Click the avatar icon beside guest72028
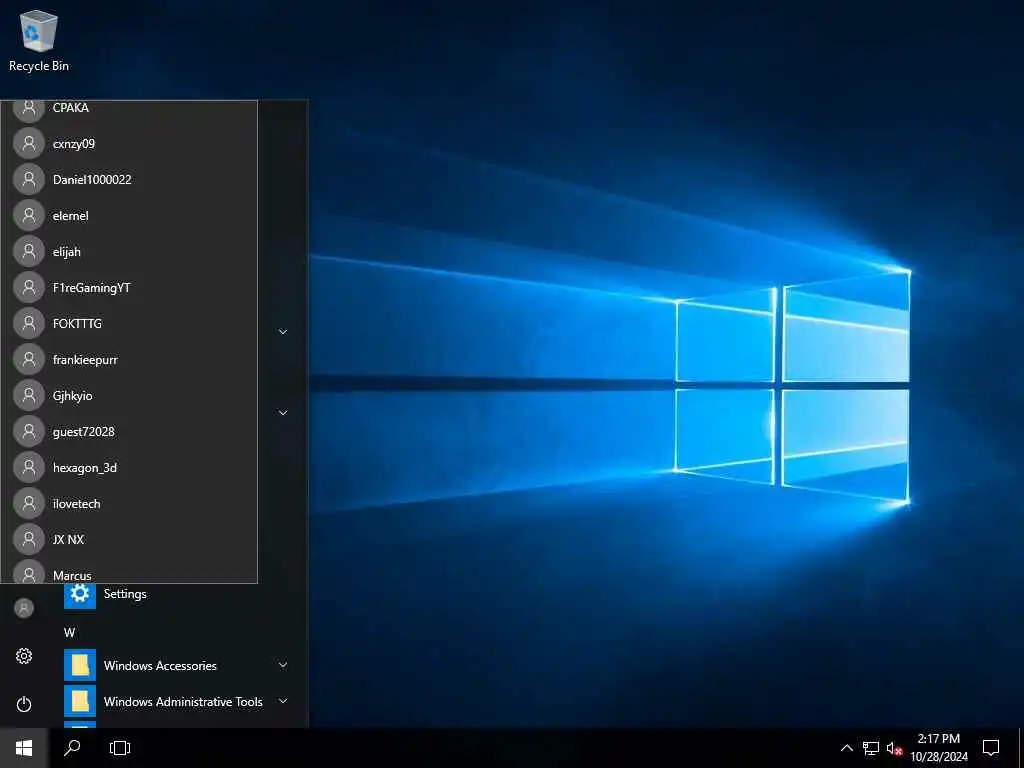Viewport: 1024px width, 768px height. point(29,431)
